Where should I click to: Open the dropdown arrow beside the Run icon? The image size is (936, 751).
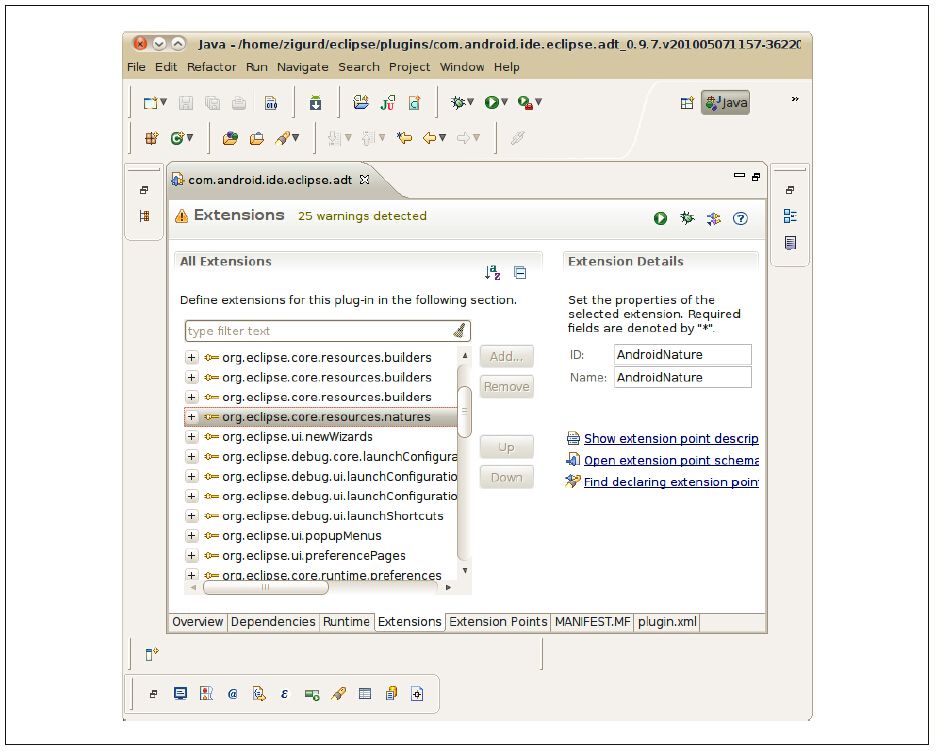(x=504, y=102)
